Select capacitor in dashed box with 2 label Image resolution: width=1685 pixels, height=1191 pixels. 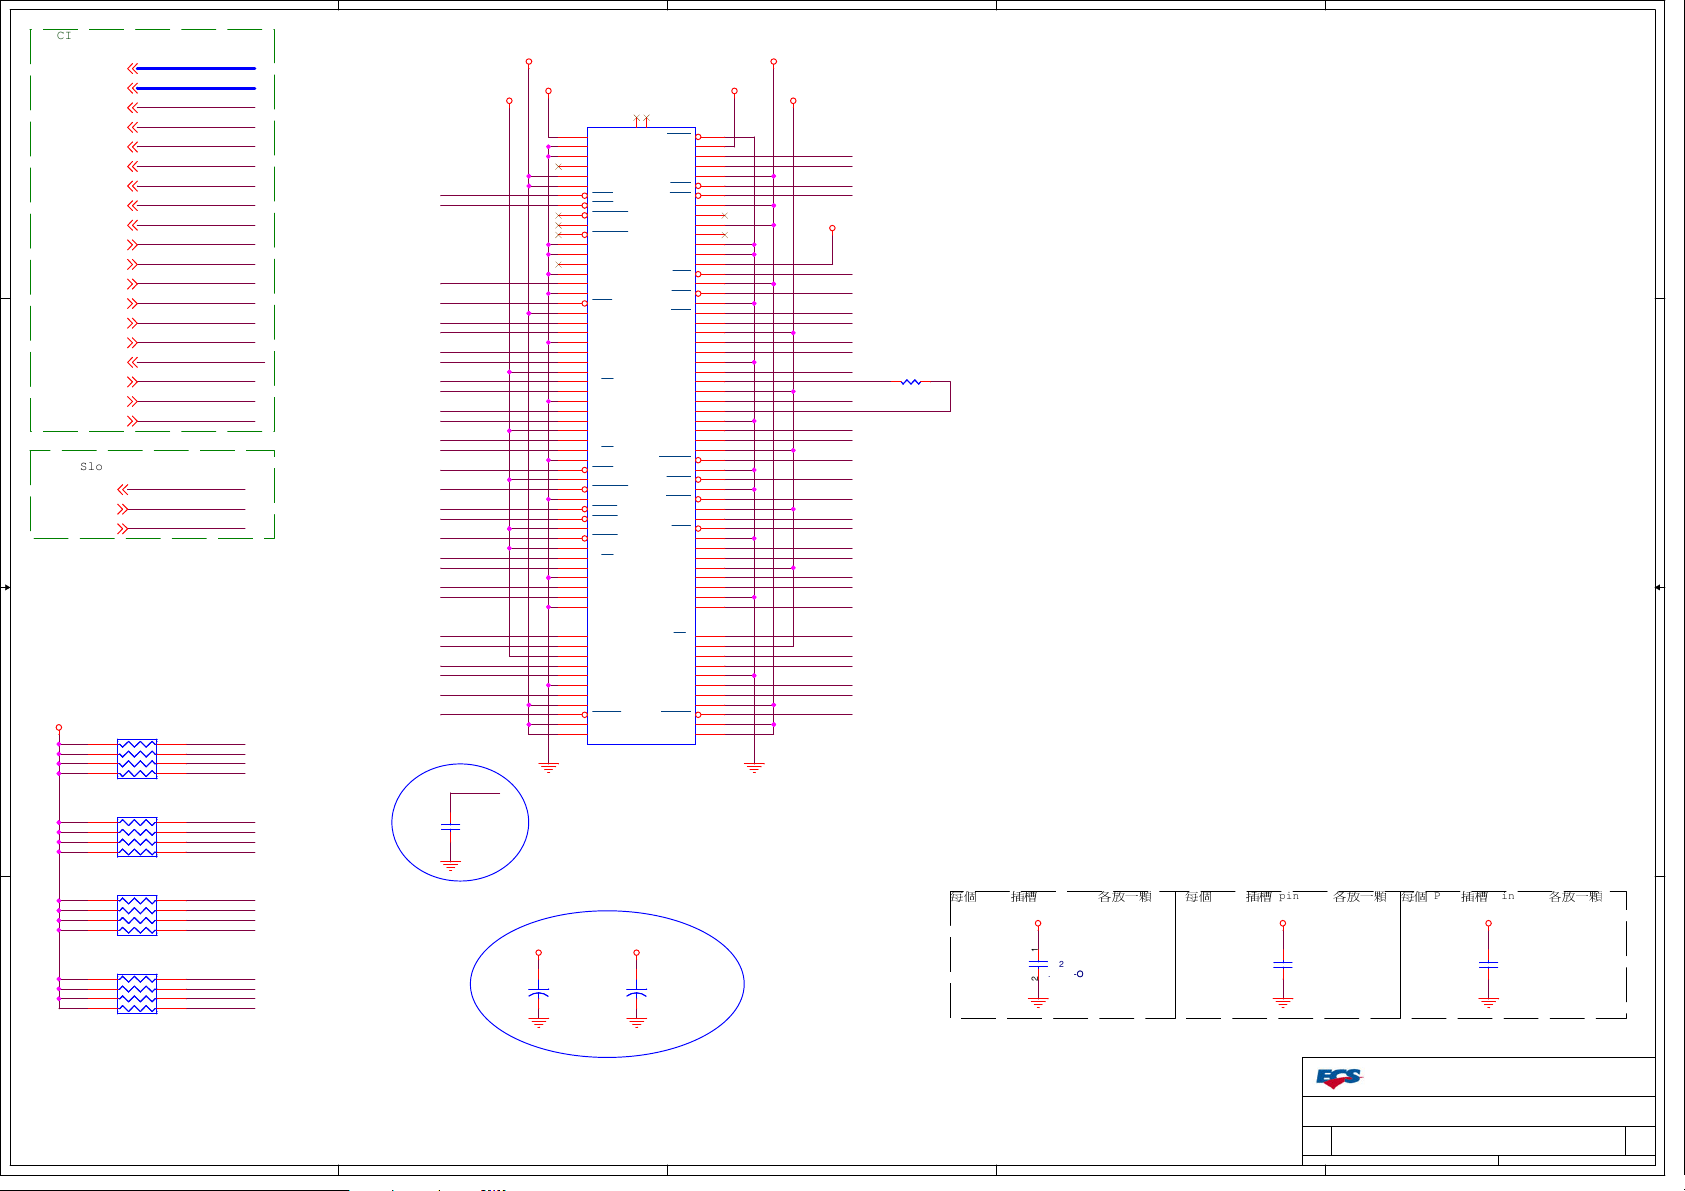(1038, 965)
